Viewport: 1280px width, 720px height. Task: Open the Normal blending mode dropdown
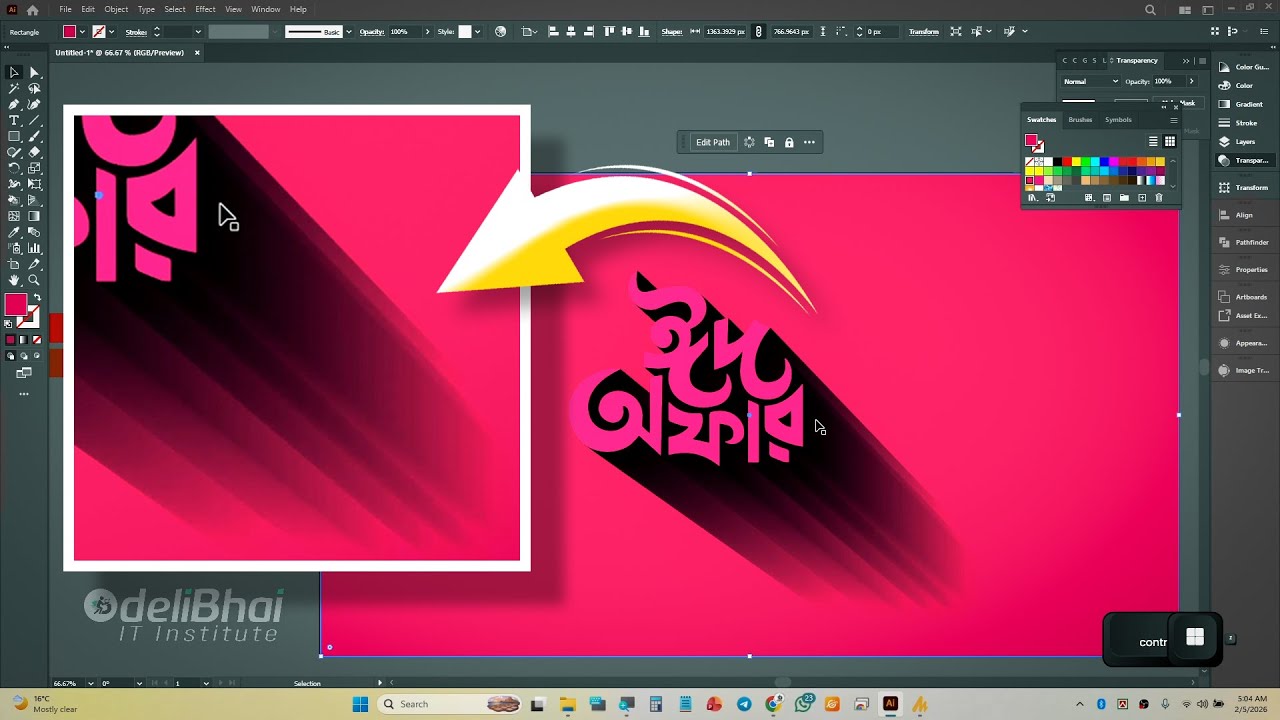click(x=1091, y=81)
